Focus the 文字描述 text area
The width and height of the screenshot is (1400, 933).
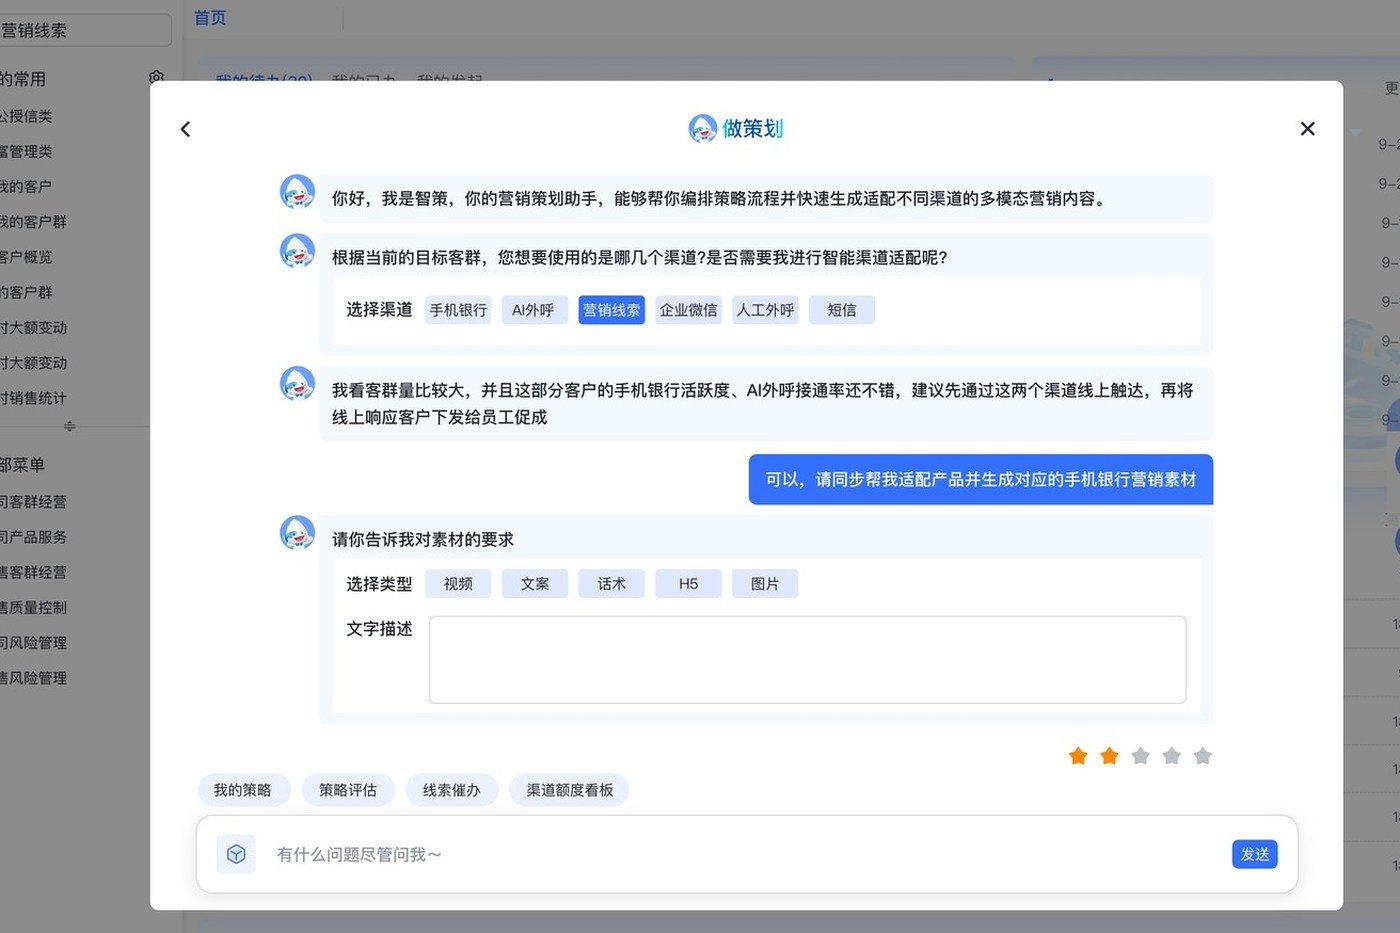pos(807,660)
